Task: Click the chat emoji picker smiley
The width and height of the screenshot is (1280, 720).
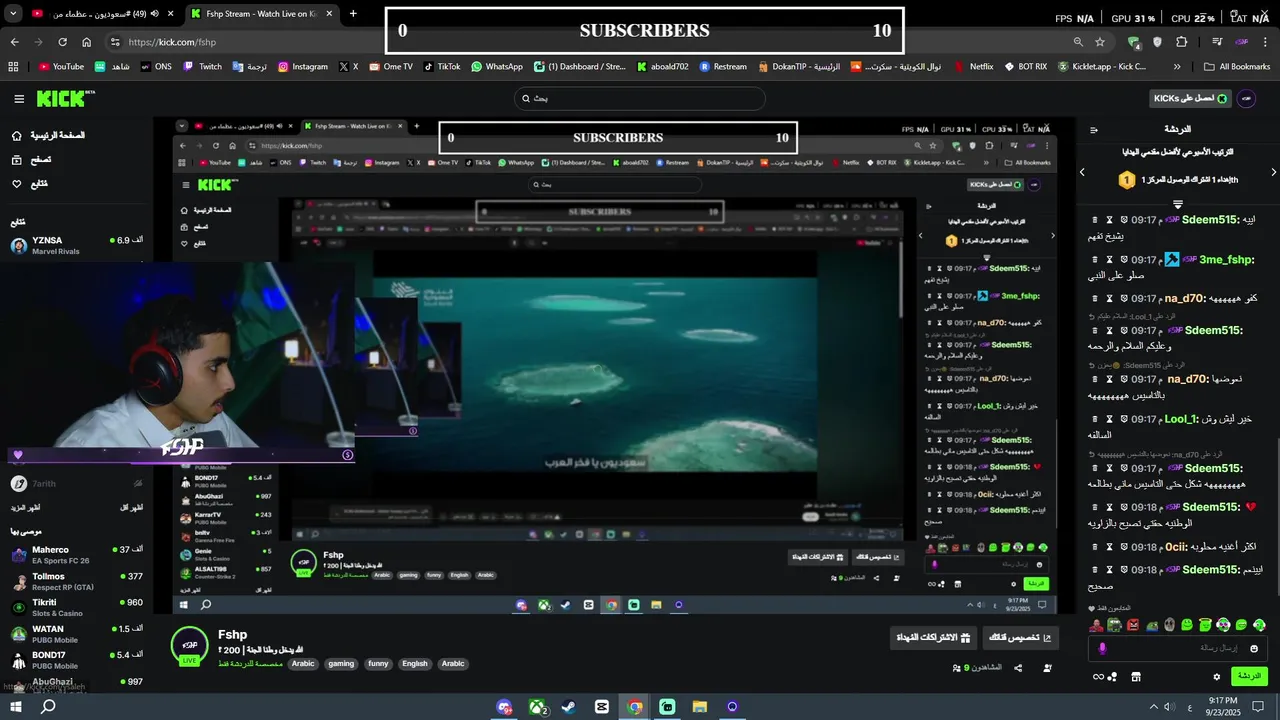Action: click(1254, 648)
